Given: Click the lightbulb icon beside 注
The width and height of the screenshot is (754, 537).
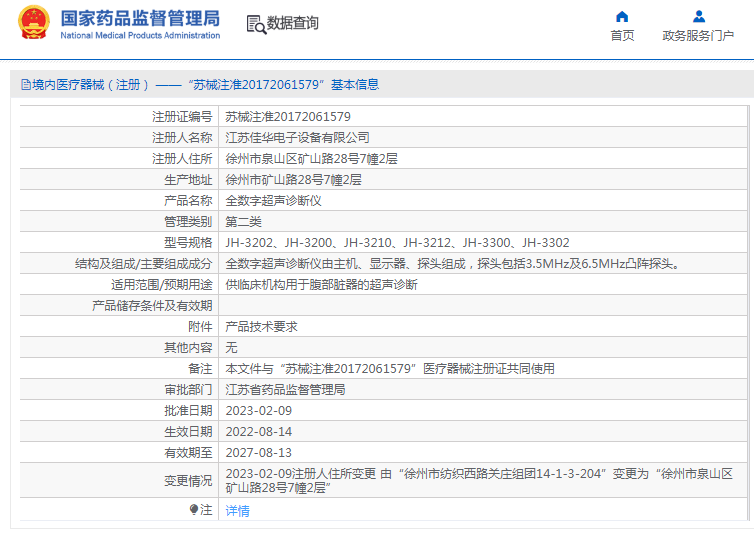Looking at the screenshot, I should click(x=194, y=510).
